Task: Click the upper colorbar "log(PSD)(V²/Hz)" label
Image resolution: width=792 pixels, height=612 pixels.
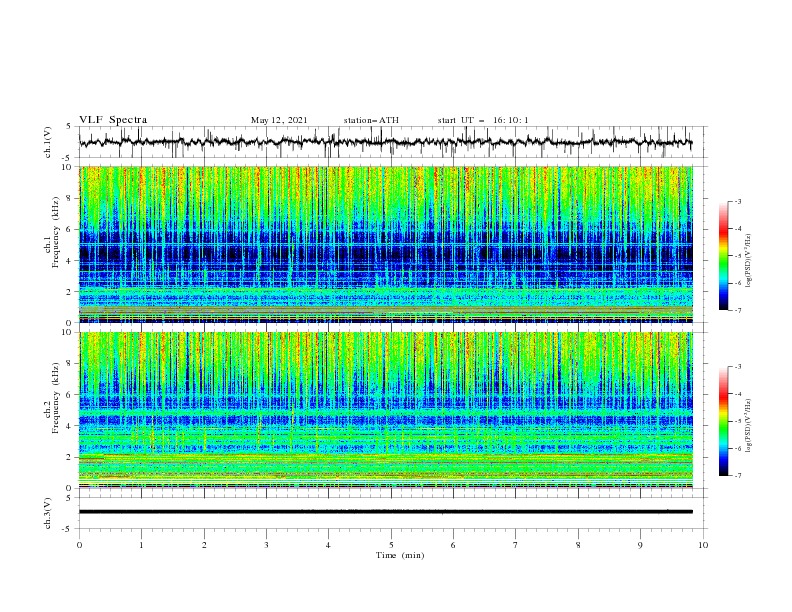Action: click(748, 261)
